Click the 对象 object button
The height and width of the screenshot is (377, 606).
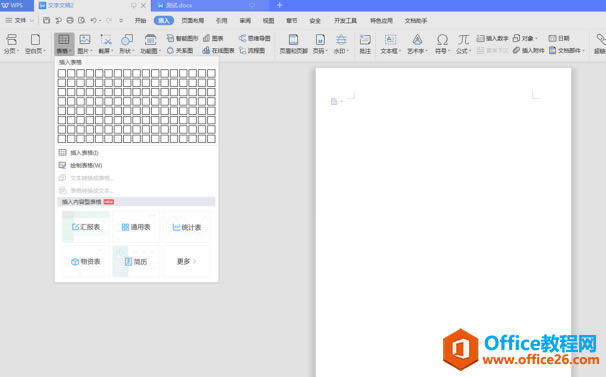click(525, 38)
